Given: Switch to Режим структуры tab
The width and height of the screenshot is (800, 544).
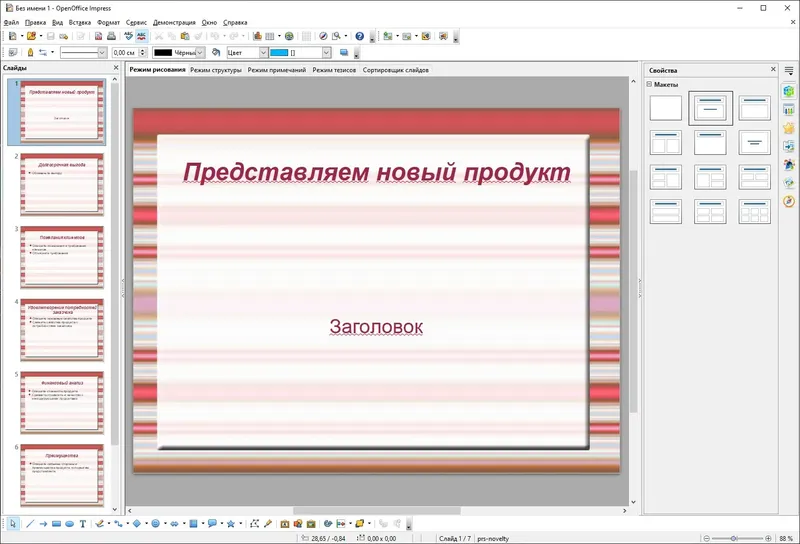Looking at the screenshot, I should click(x=216, y=70).
